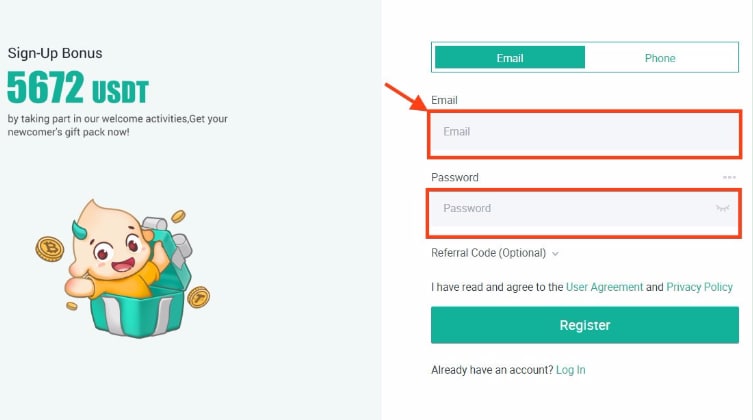Viewport: 753px width, 420px height.
Task: Focus the Password input field
Action: coord(584,208)
